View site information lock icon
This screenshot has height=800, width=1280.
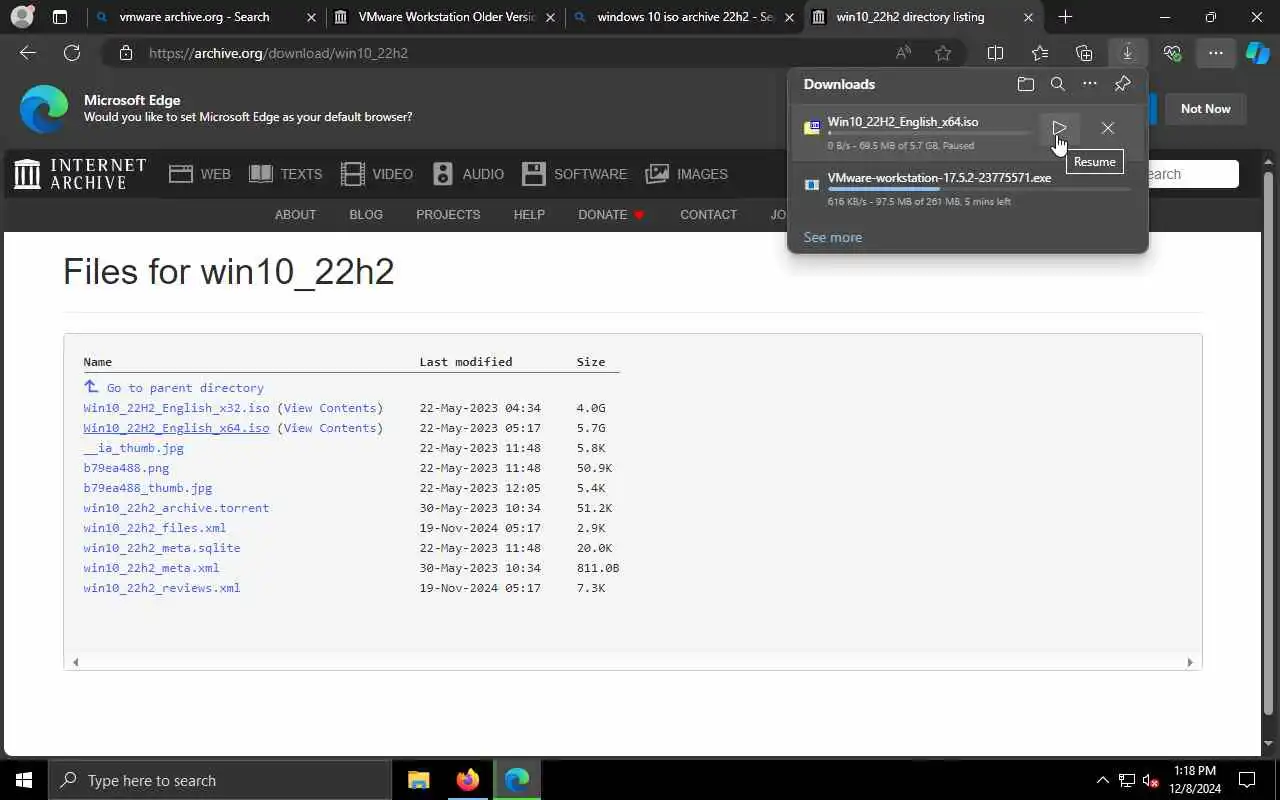coord(125,53)
